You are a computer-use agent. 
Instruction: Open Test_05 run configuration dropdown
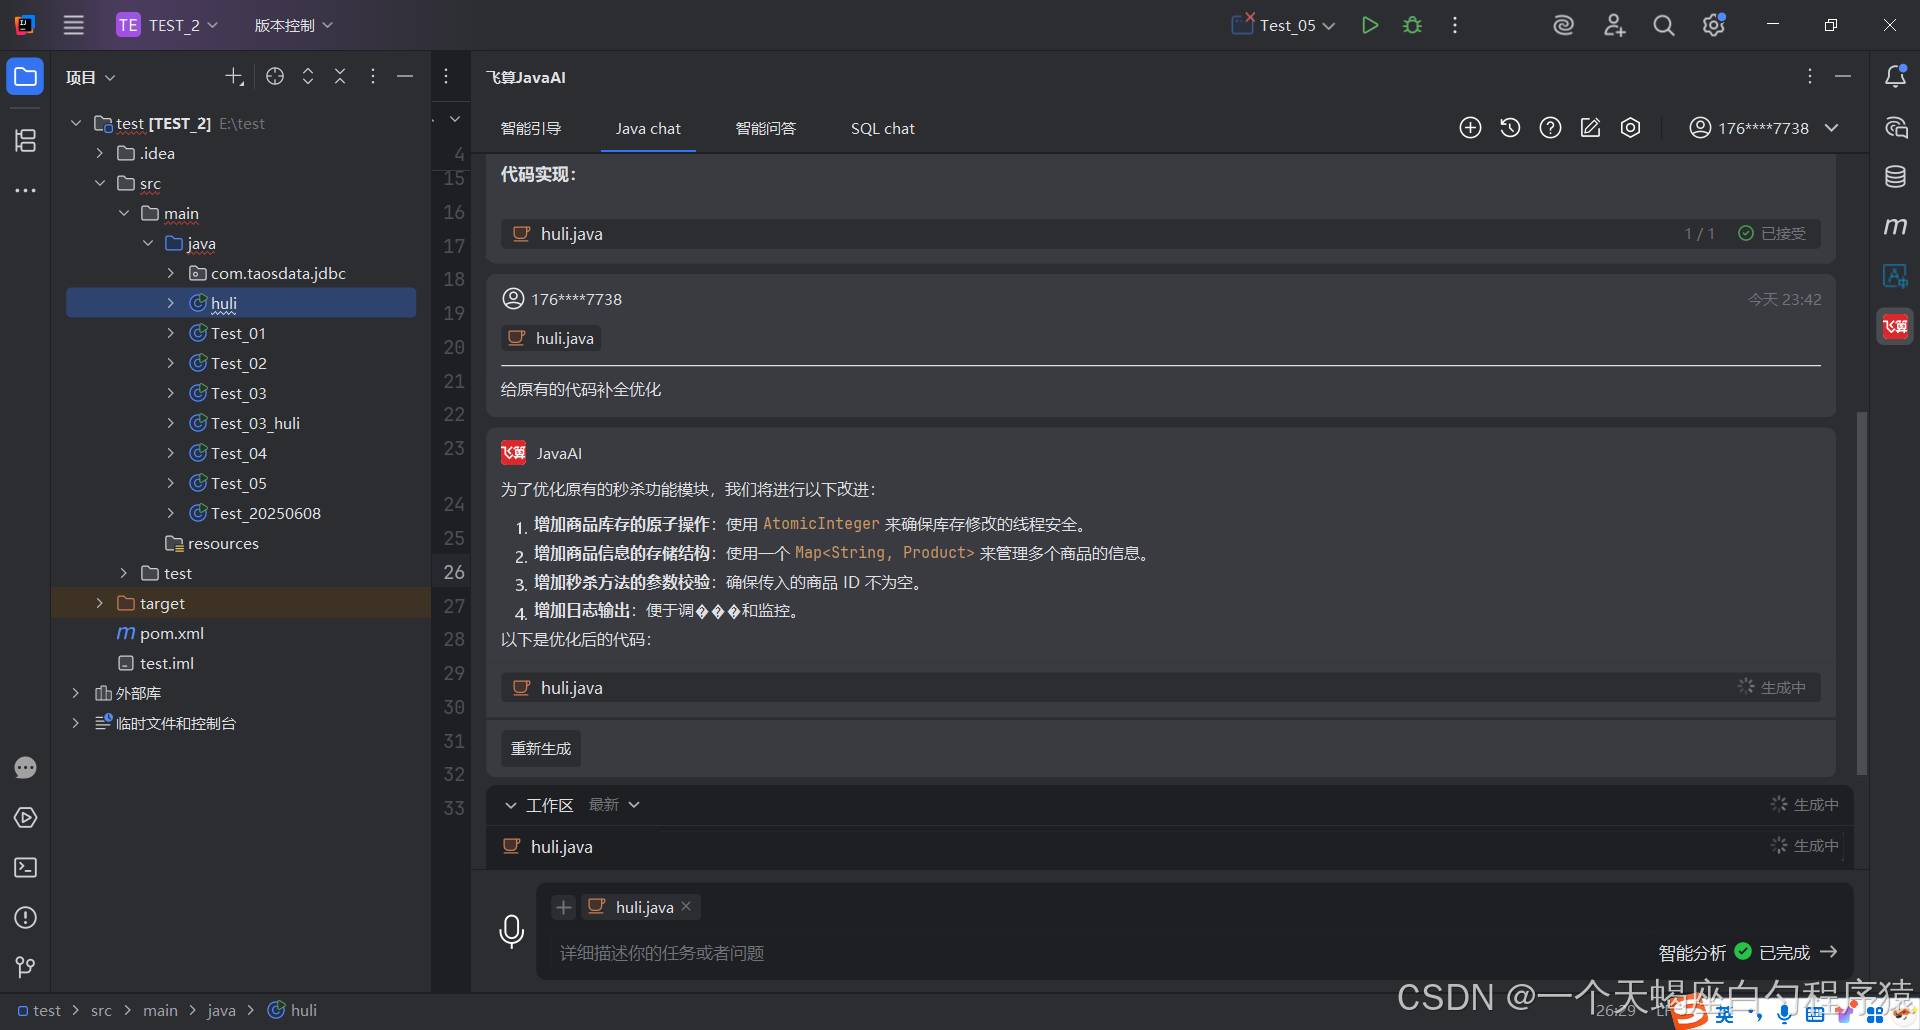[x=1284, y=25]
